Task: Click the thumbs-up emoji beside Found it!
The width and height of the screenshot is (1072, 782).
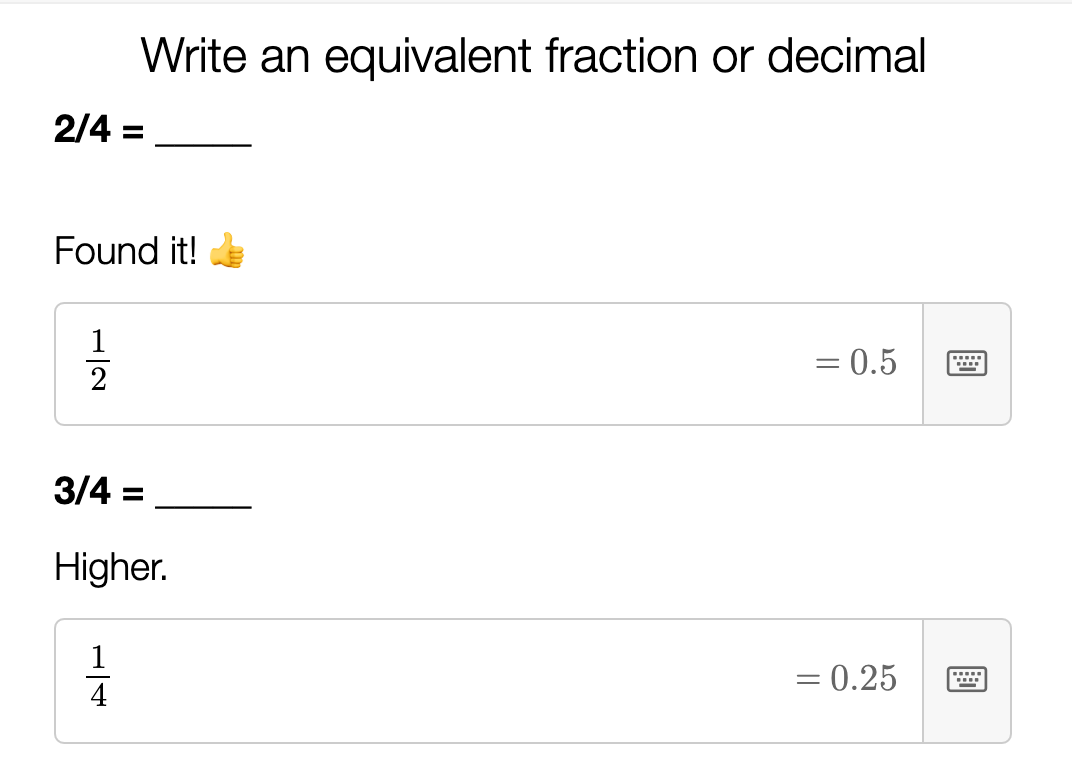Action: [227, 251]
